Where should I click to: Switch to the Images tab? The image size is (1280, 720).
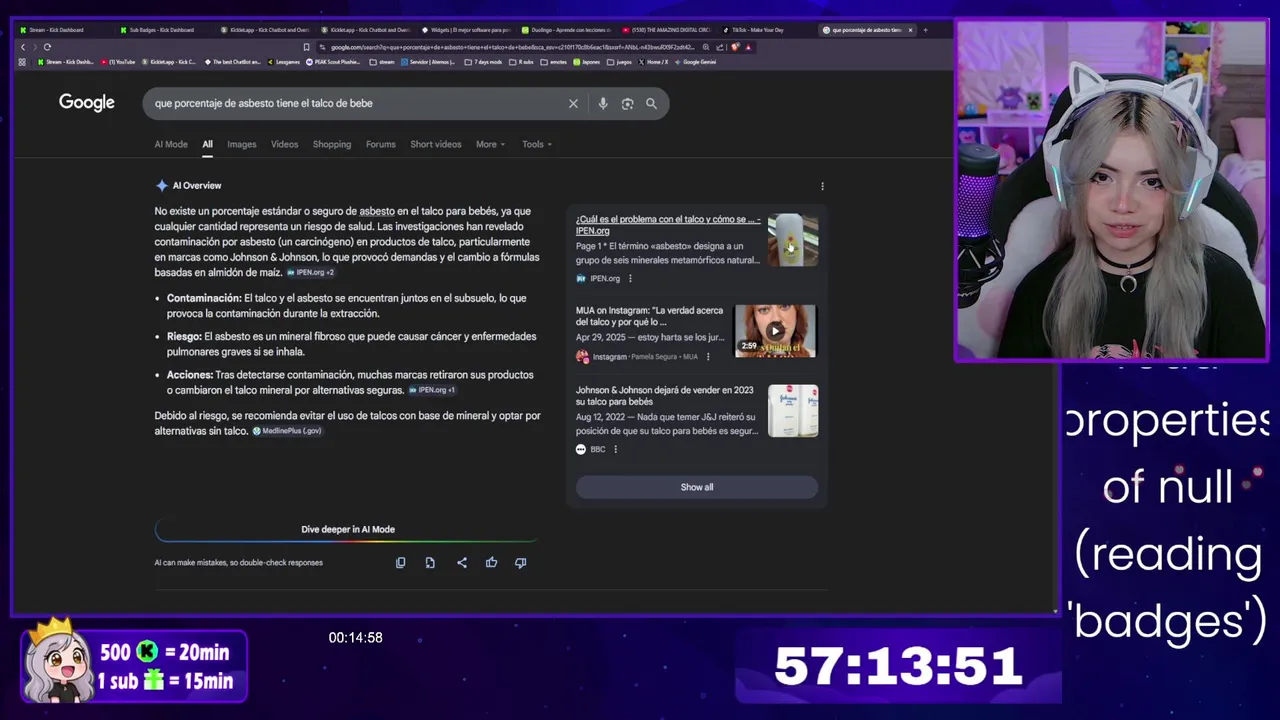tap(241, 144)
